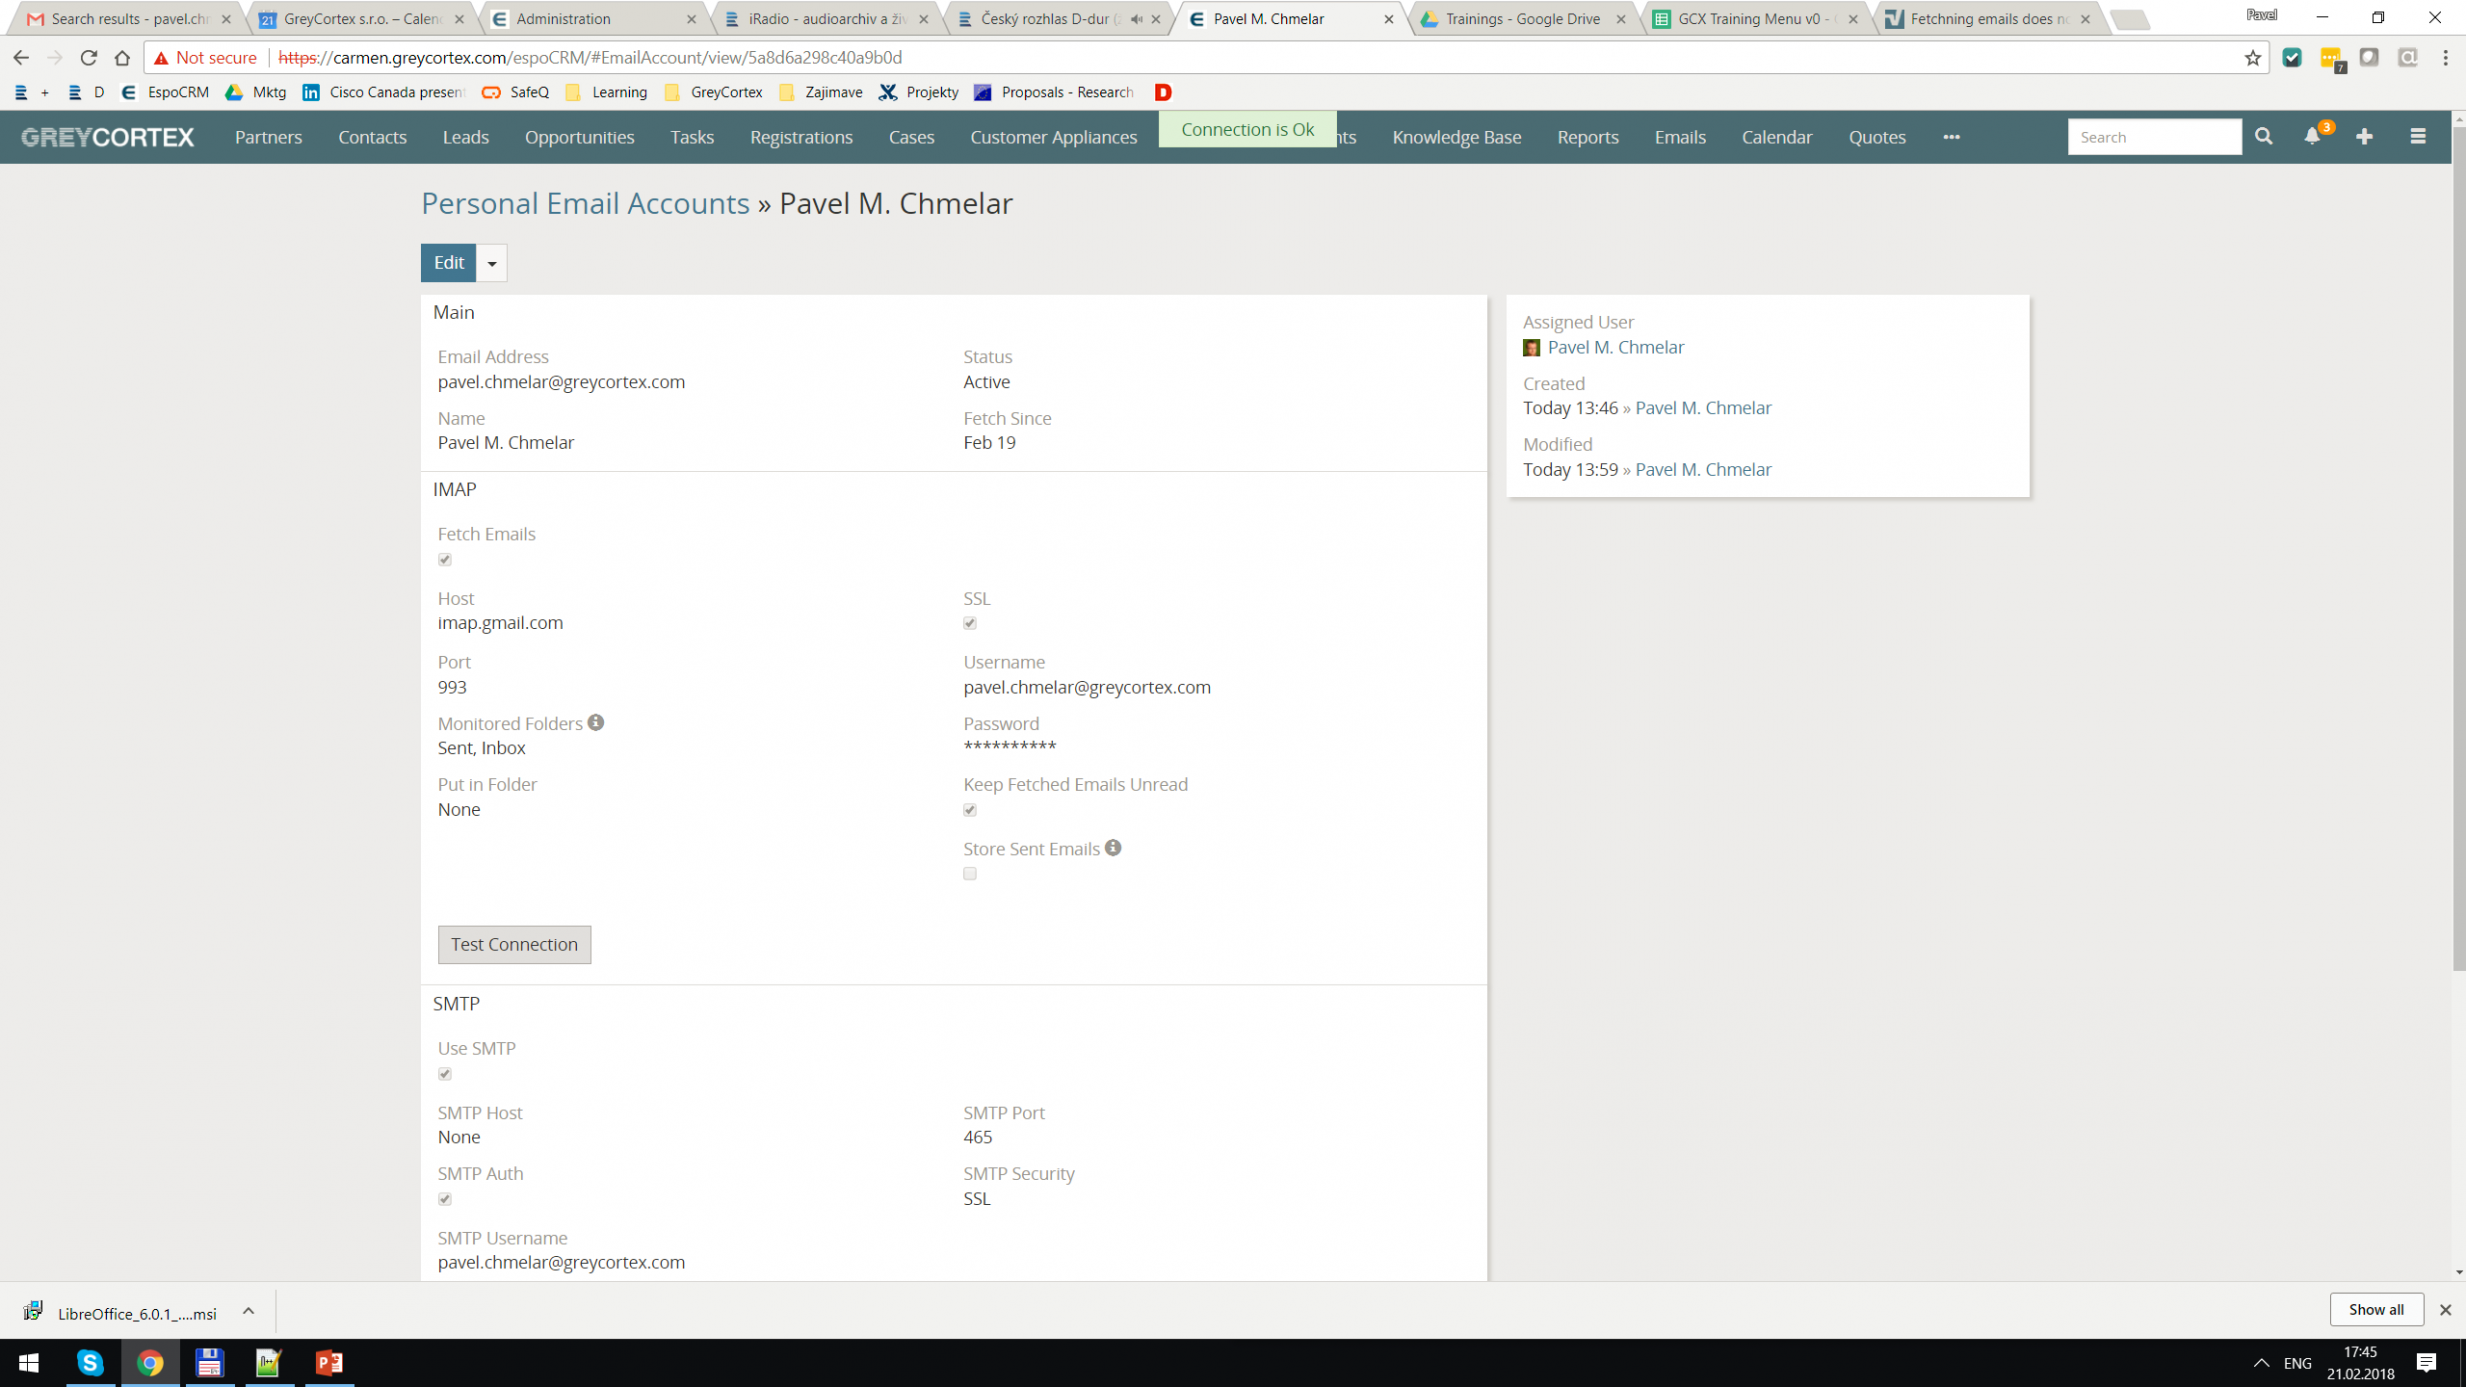Go to Knowledge Base tab
The width and height of the screenshot is (2466, 1387).
[1456, 137]
